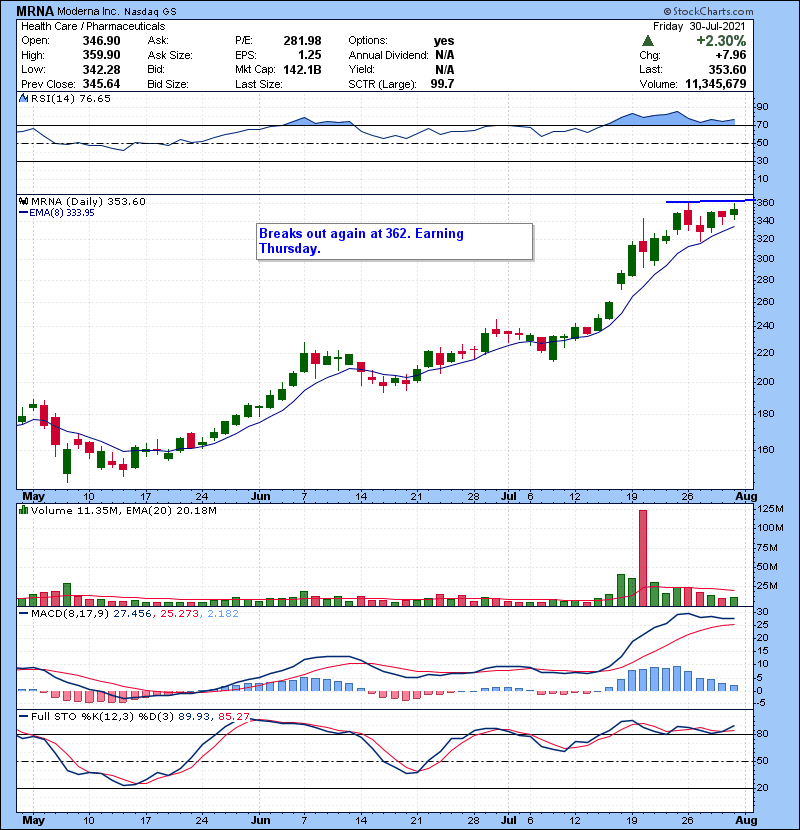Click the Prev Close value 345.64
The width and height of the screenshot is (800, 830).
point(101,84)
